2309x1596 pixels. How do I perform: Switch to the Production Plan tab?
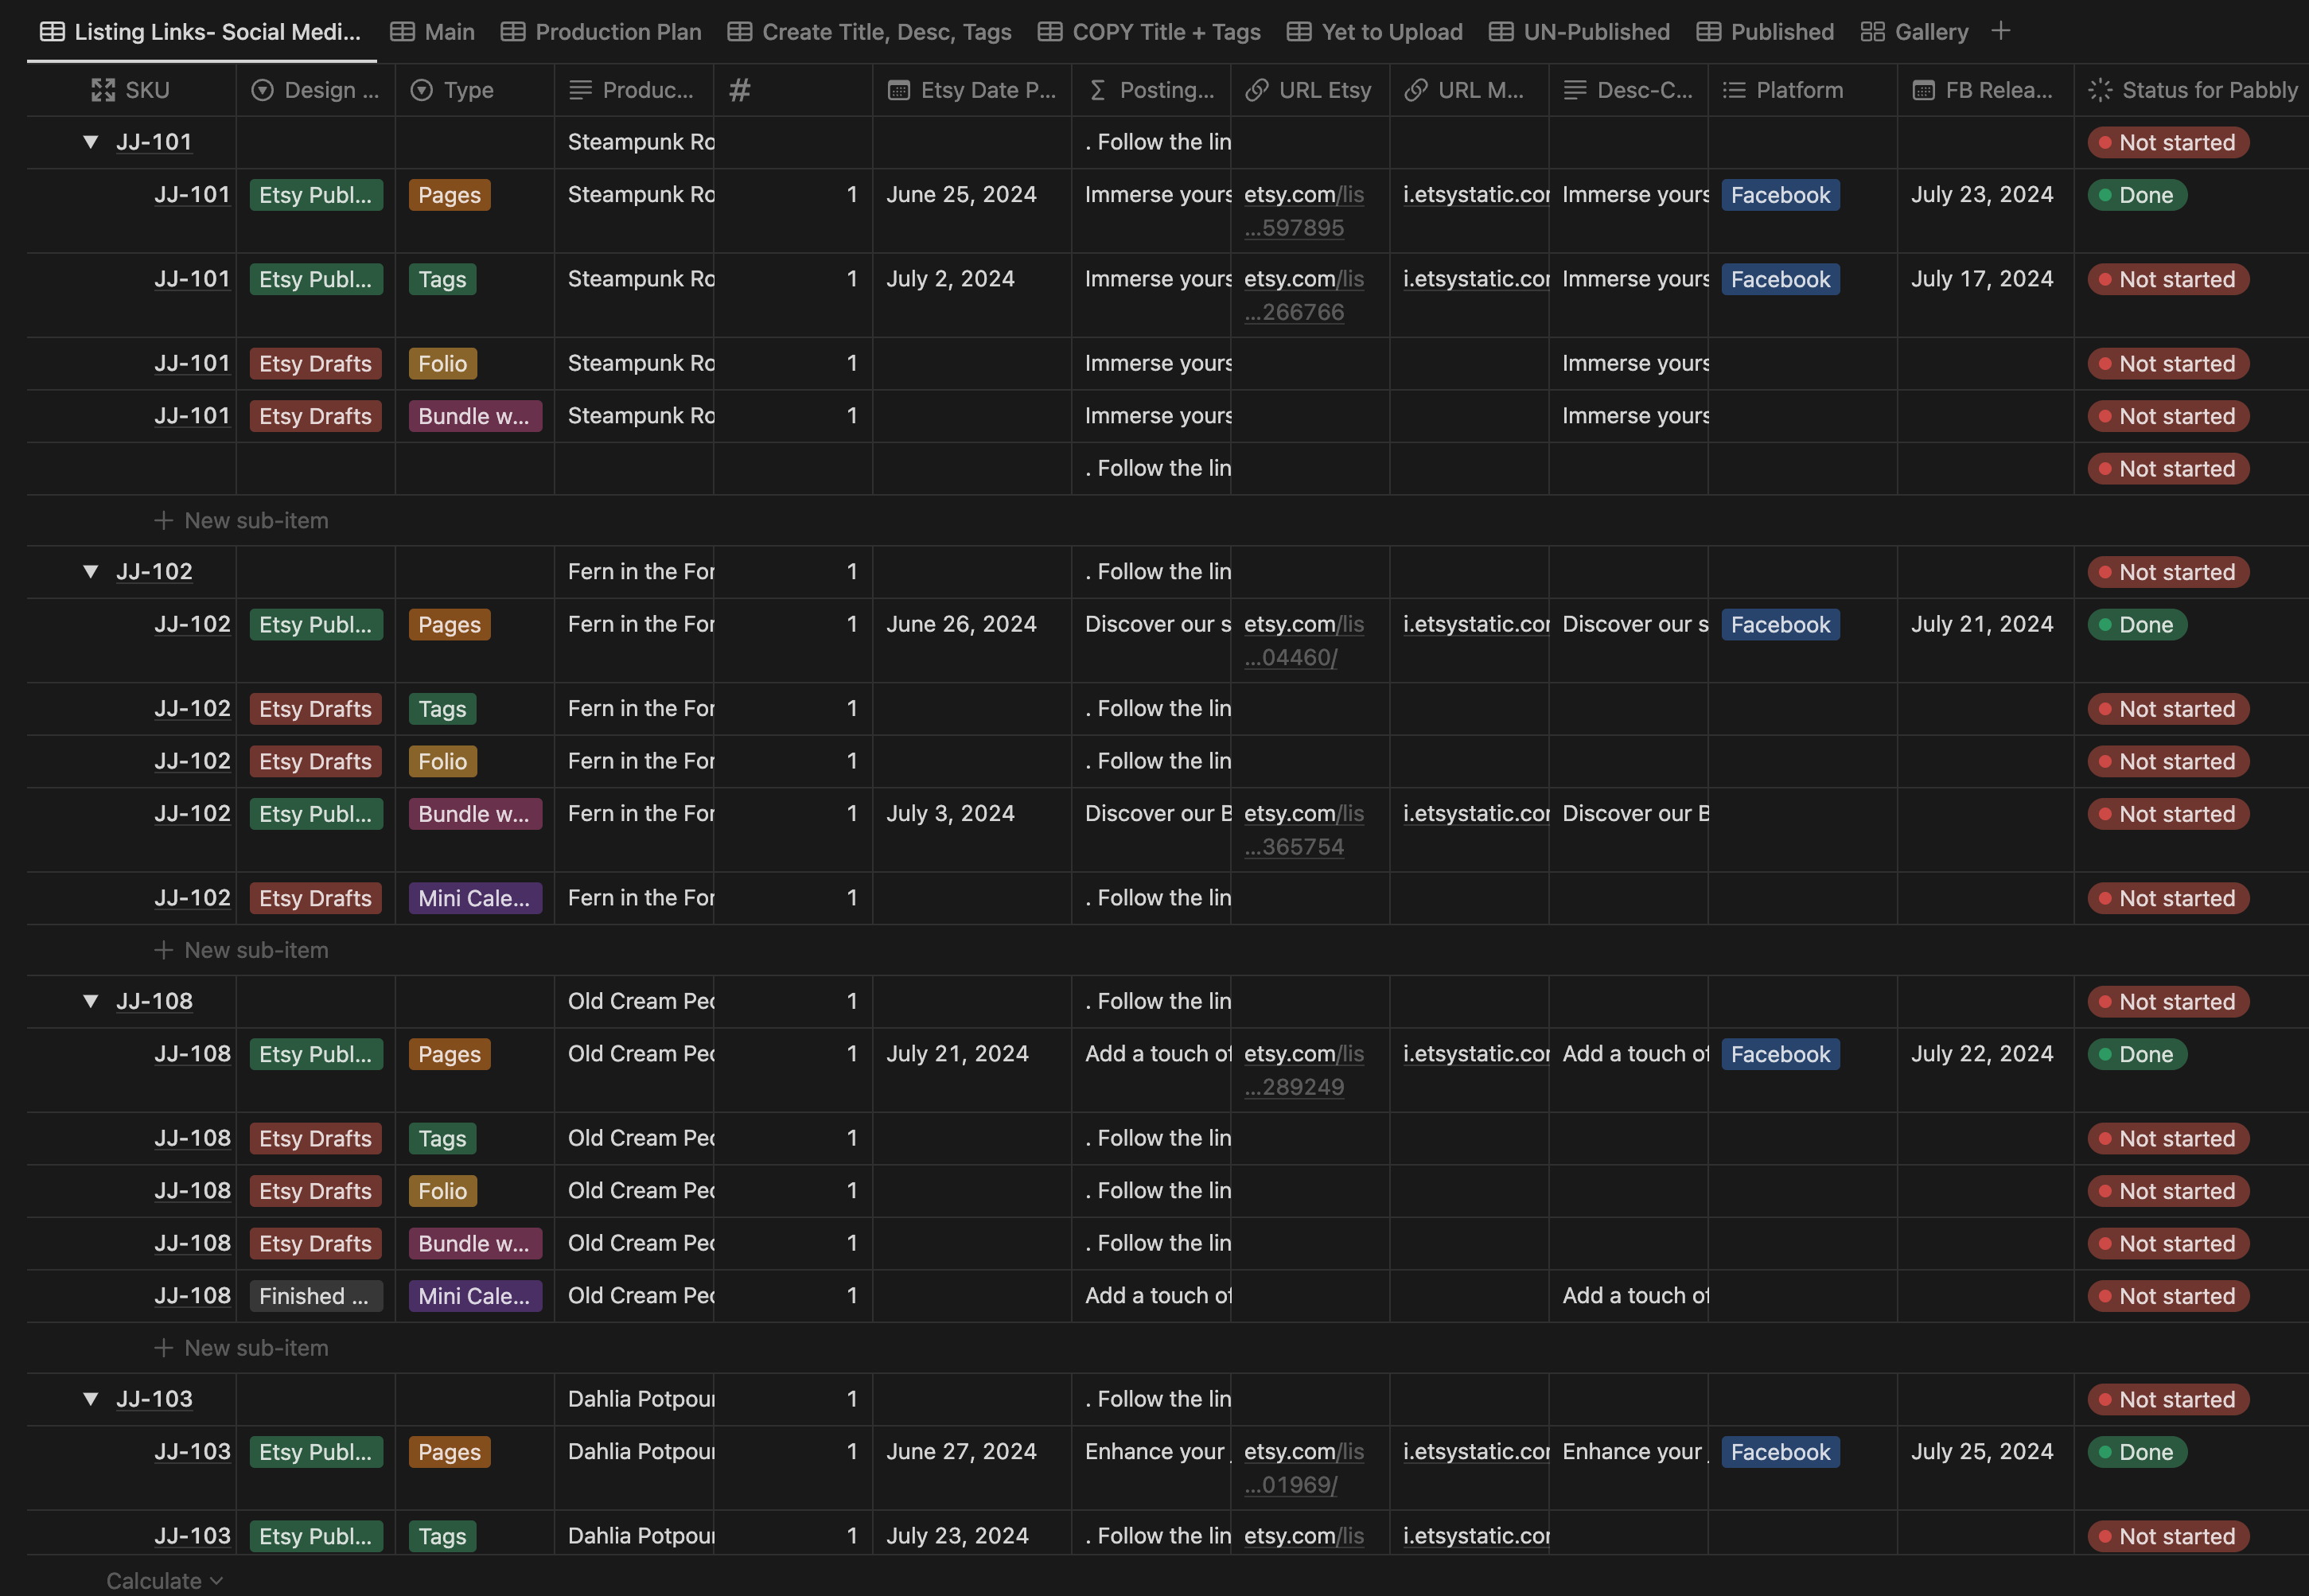click(x=601, y=32)
